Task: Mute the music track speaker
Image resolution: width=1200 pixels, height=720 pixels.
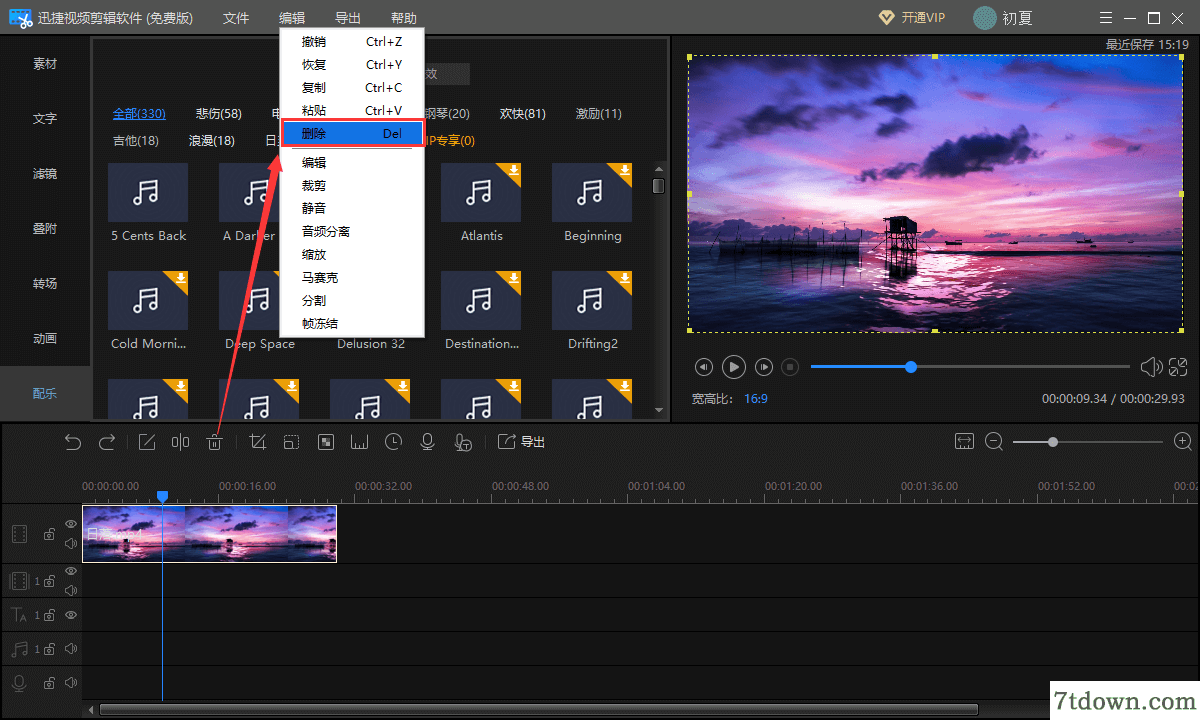Action: tap(71, 649)
